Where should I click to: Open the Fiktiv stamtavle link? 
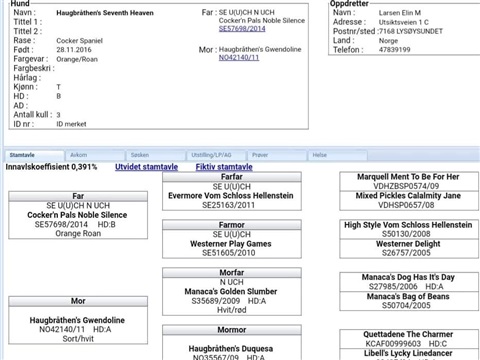tap(224, 167)
